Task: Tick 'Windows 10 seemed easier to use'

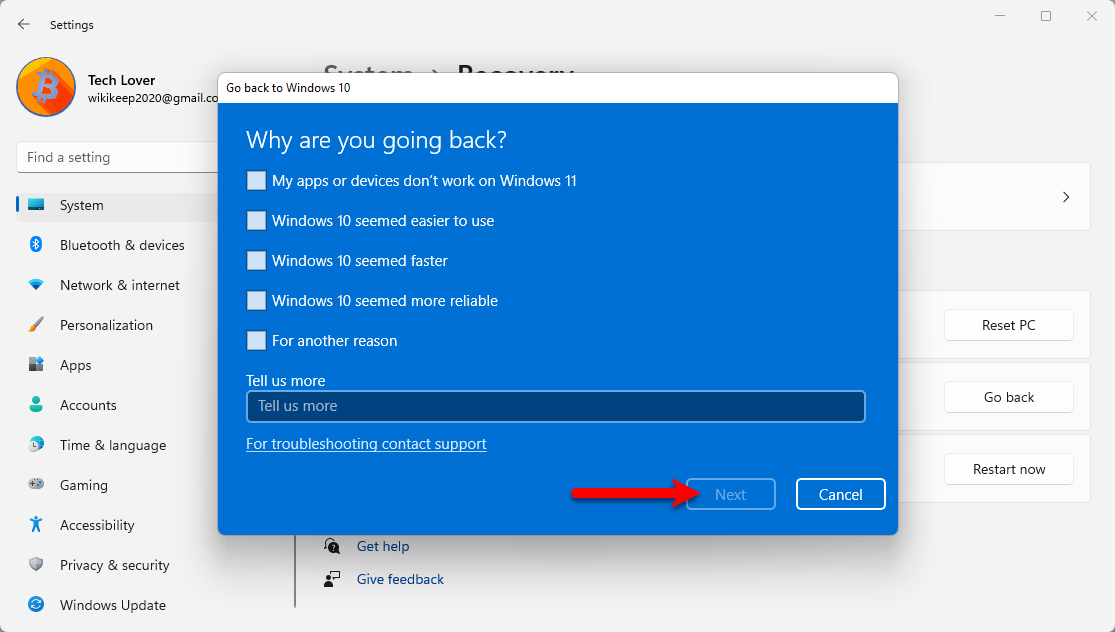Action: pos(256,220)
